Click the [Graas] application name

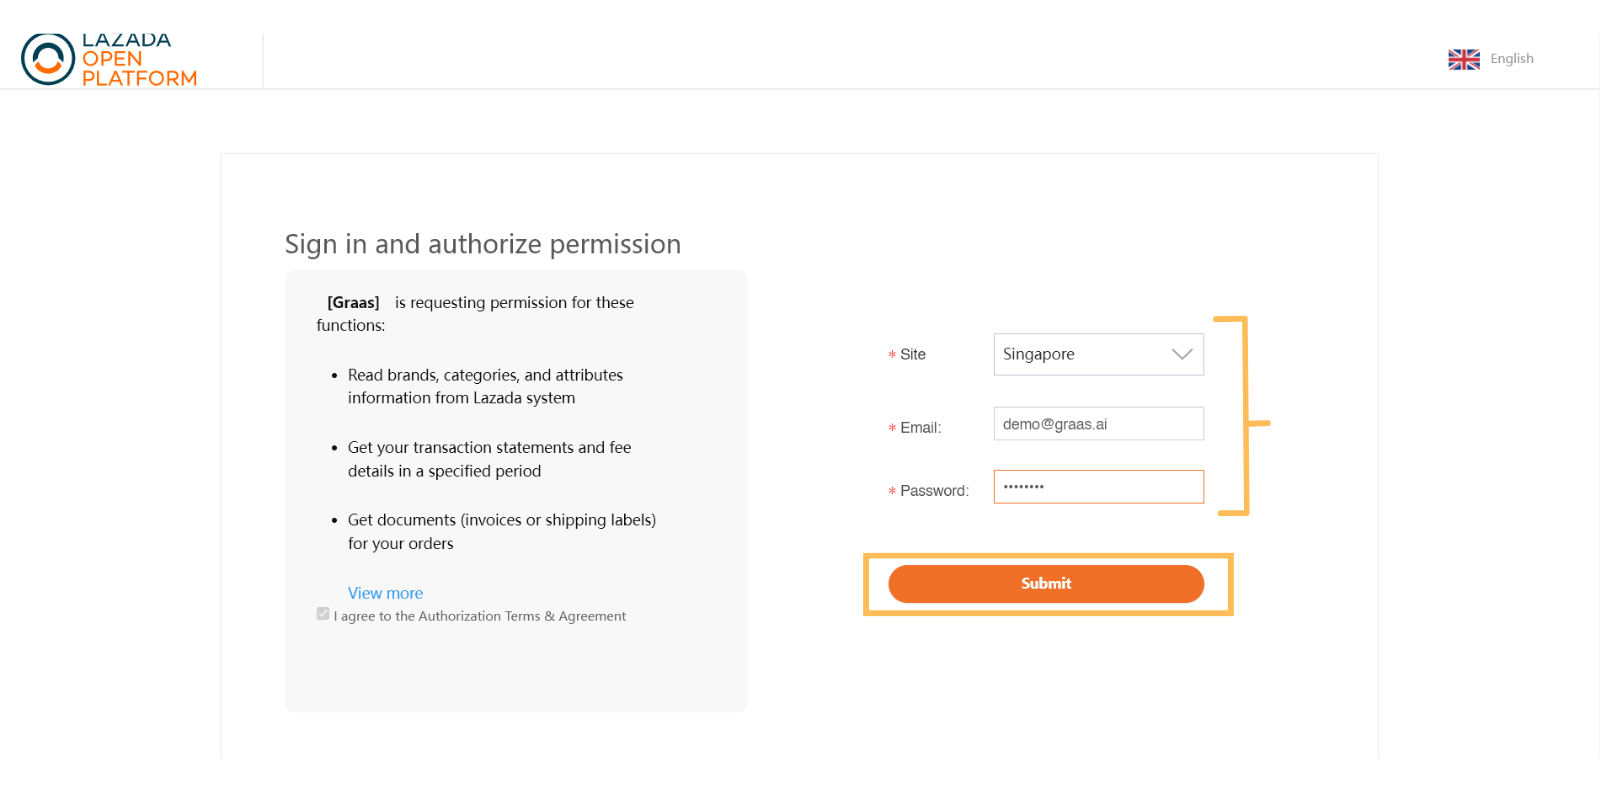[353, 302]
